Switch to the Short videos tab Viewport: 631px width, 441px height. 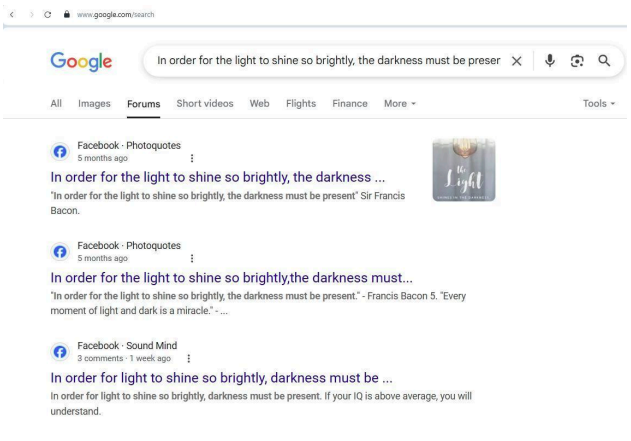point(204,104)
